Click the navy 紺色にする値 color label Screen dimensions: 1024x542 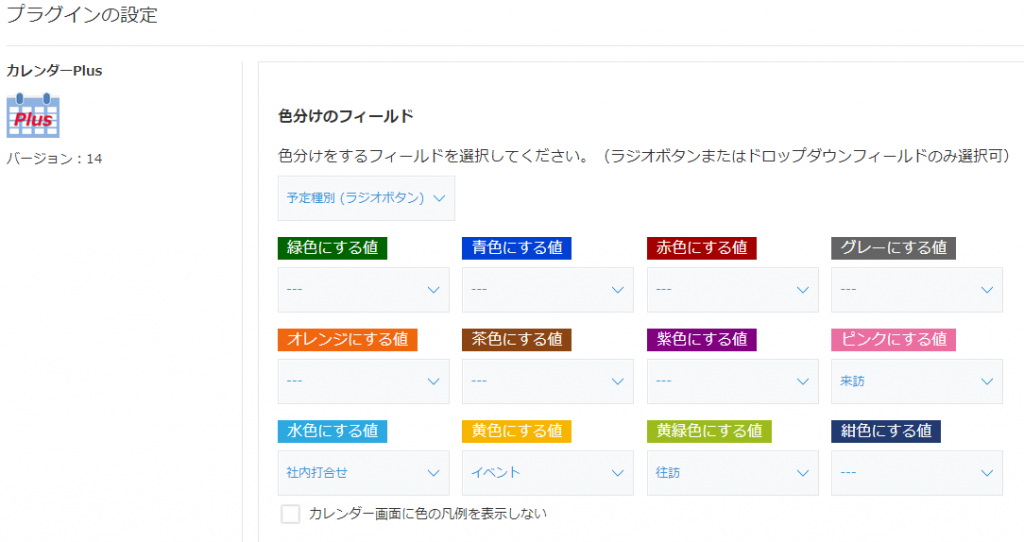886,431
